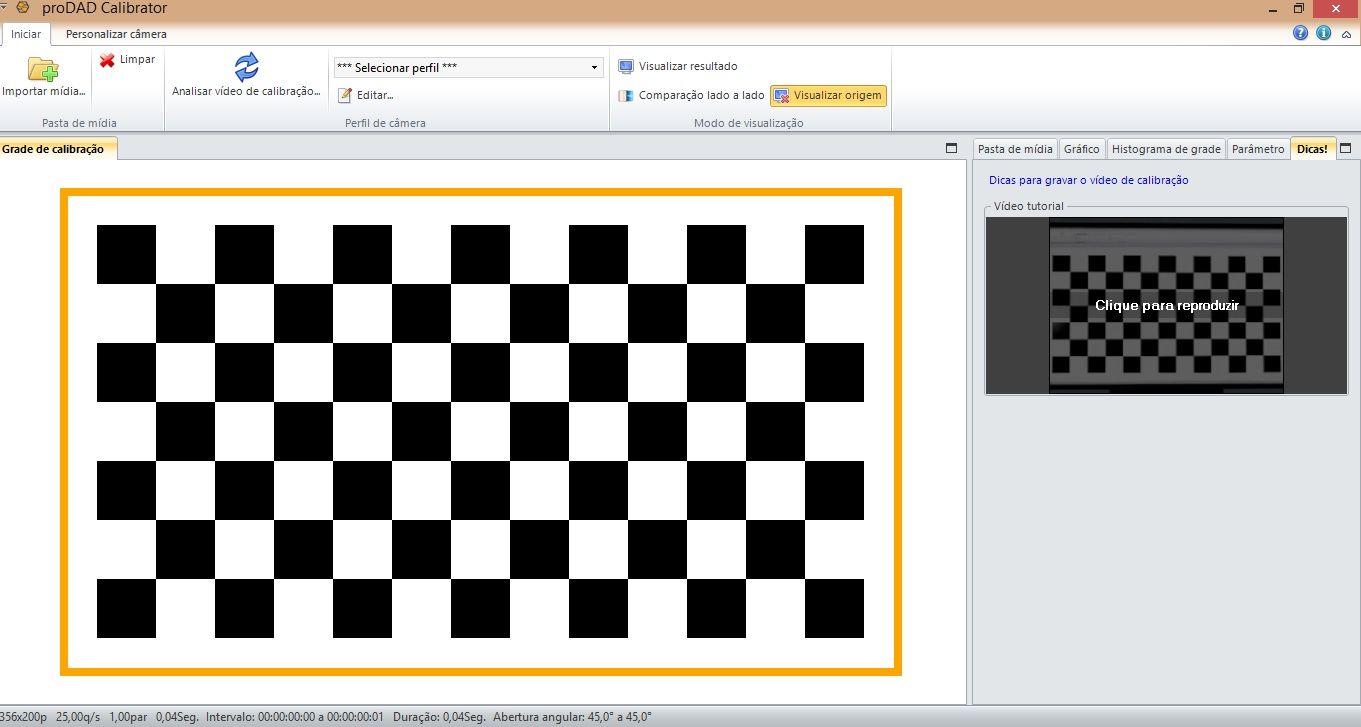Click the blue help question mark icon
This screenshot has width=1361, height=727.
pyautogui.click(x=1300, y=33)
